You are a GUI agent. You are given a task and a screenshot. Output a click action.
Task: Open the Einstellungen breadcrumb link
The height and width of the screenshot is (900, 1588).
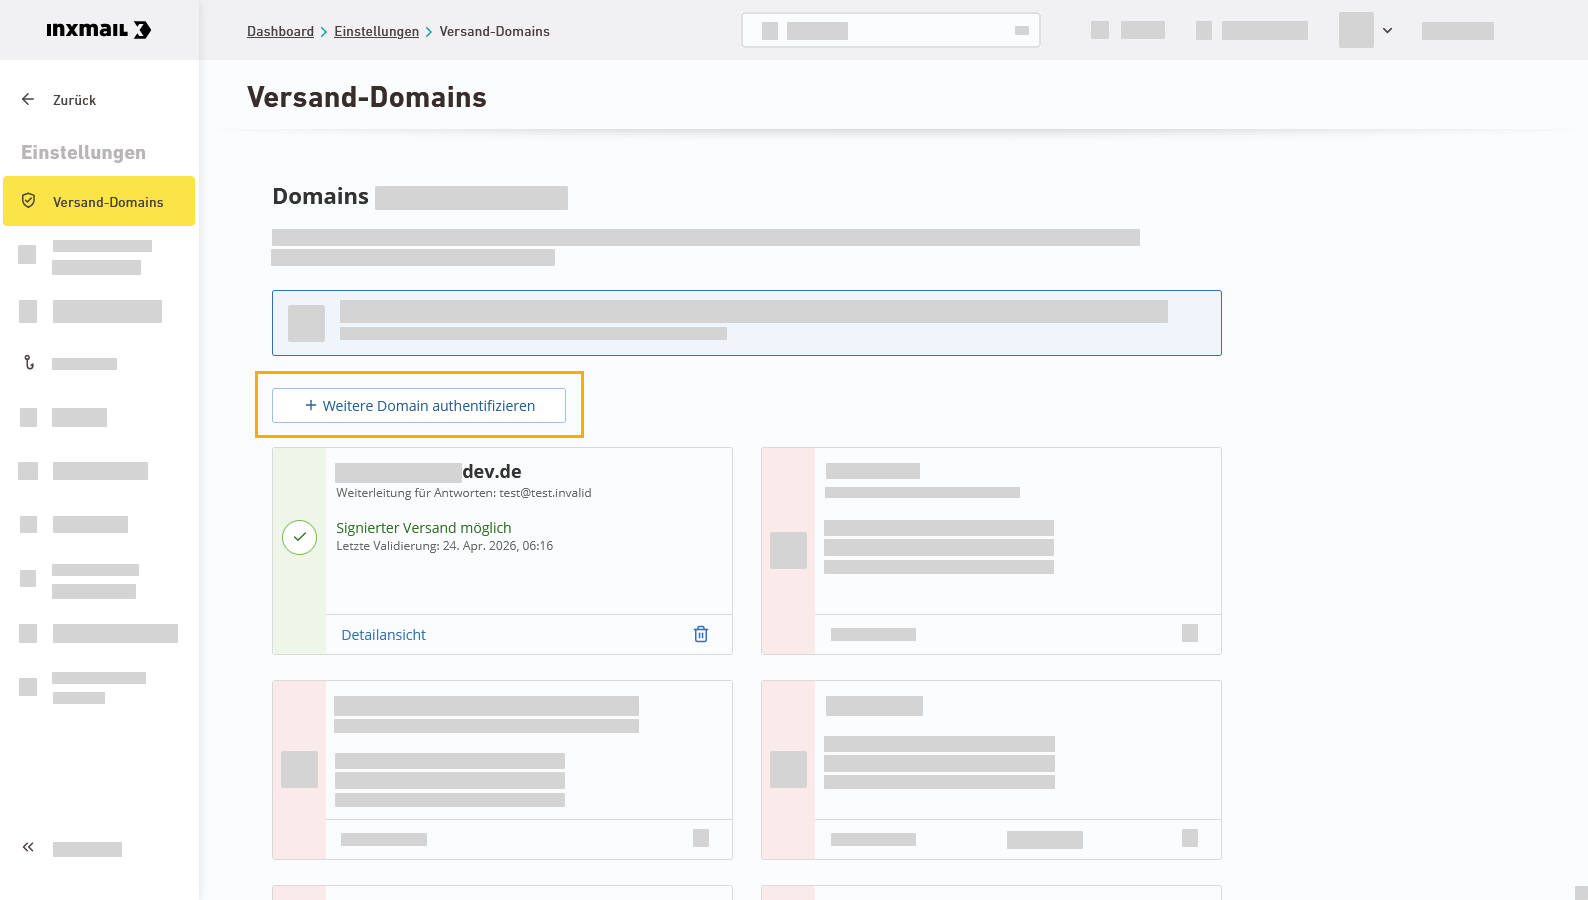[x=376, y=31]
